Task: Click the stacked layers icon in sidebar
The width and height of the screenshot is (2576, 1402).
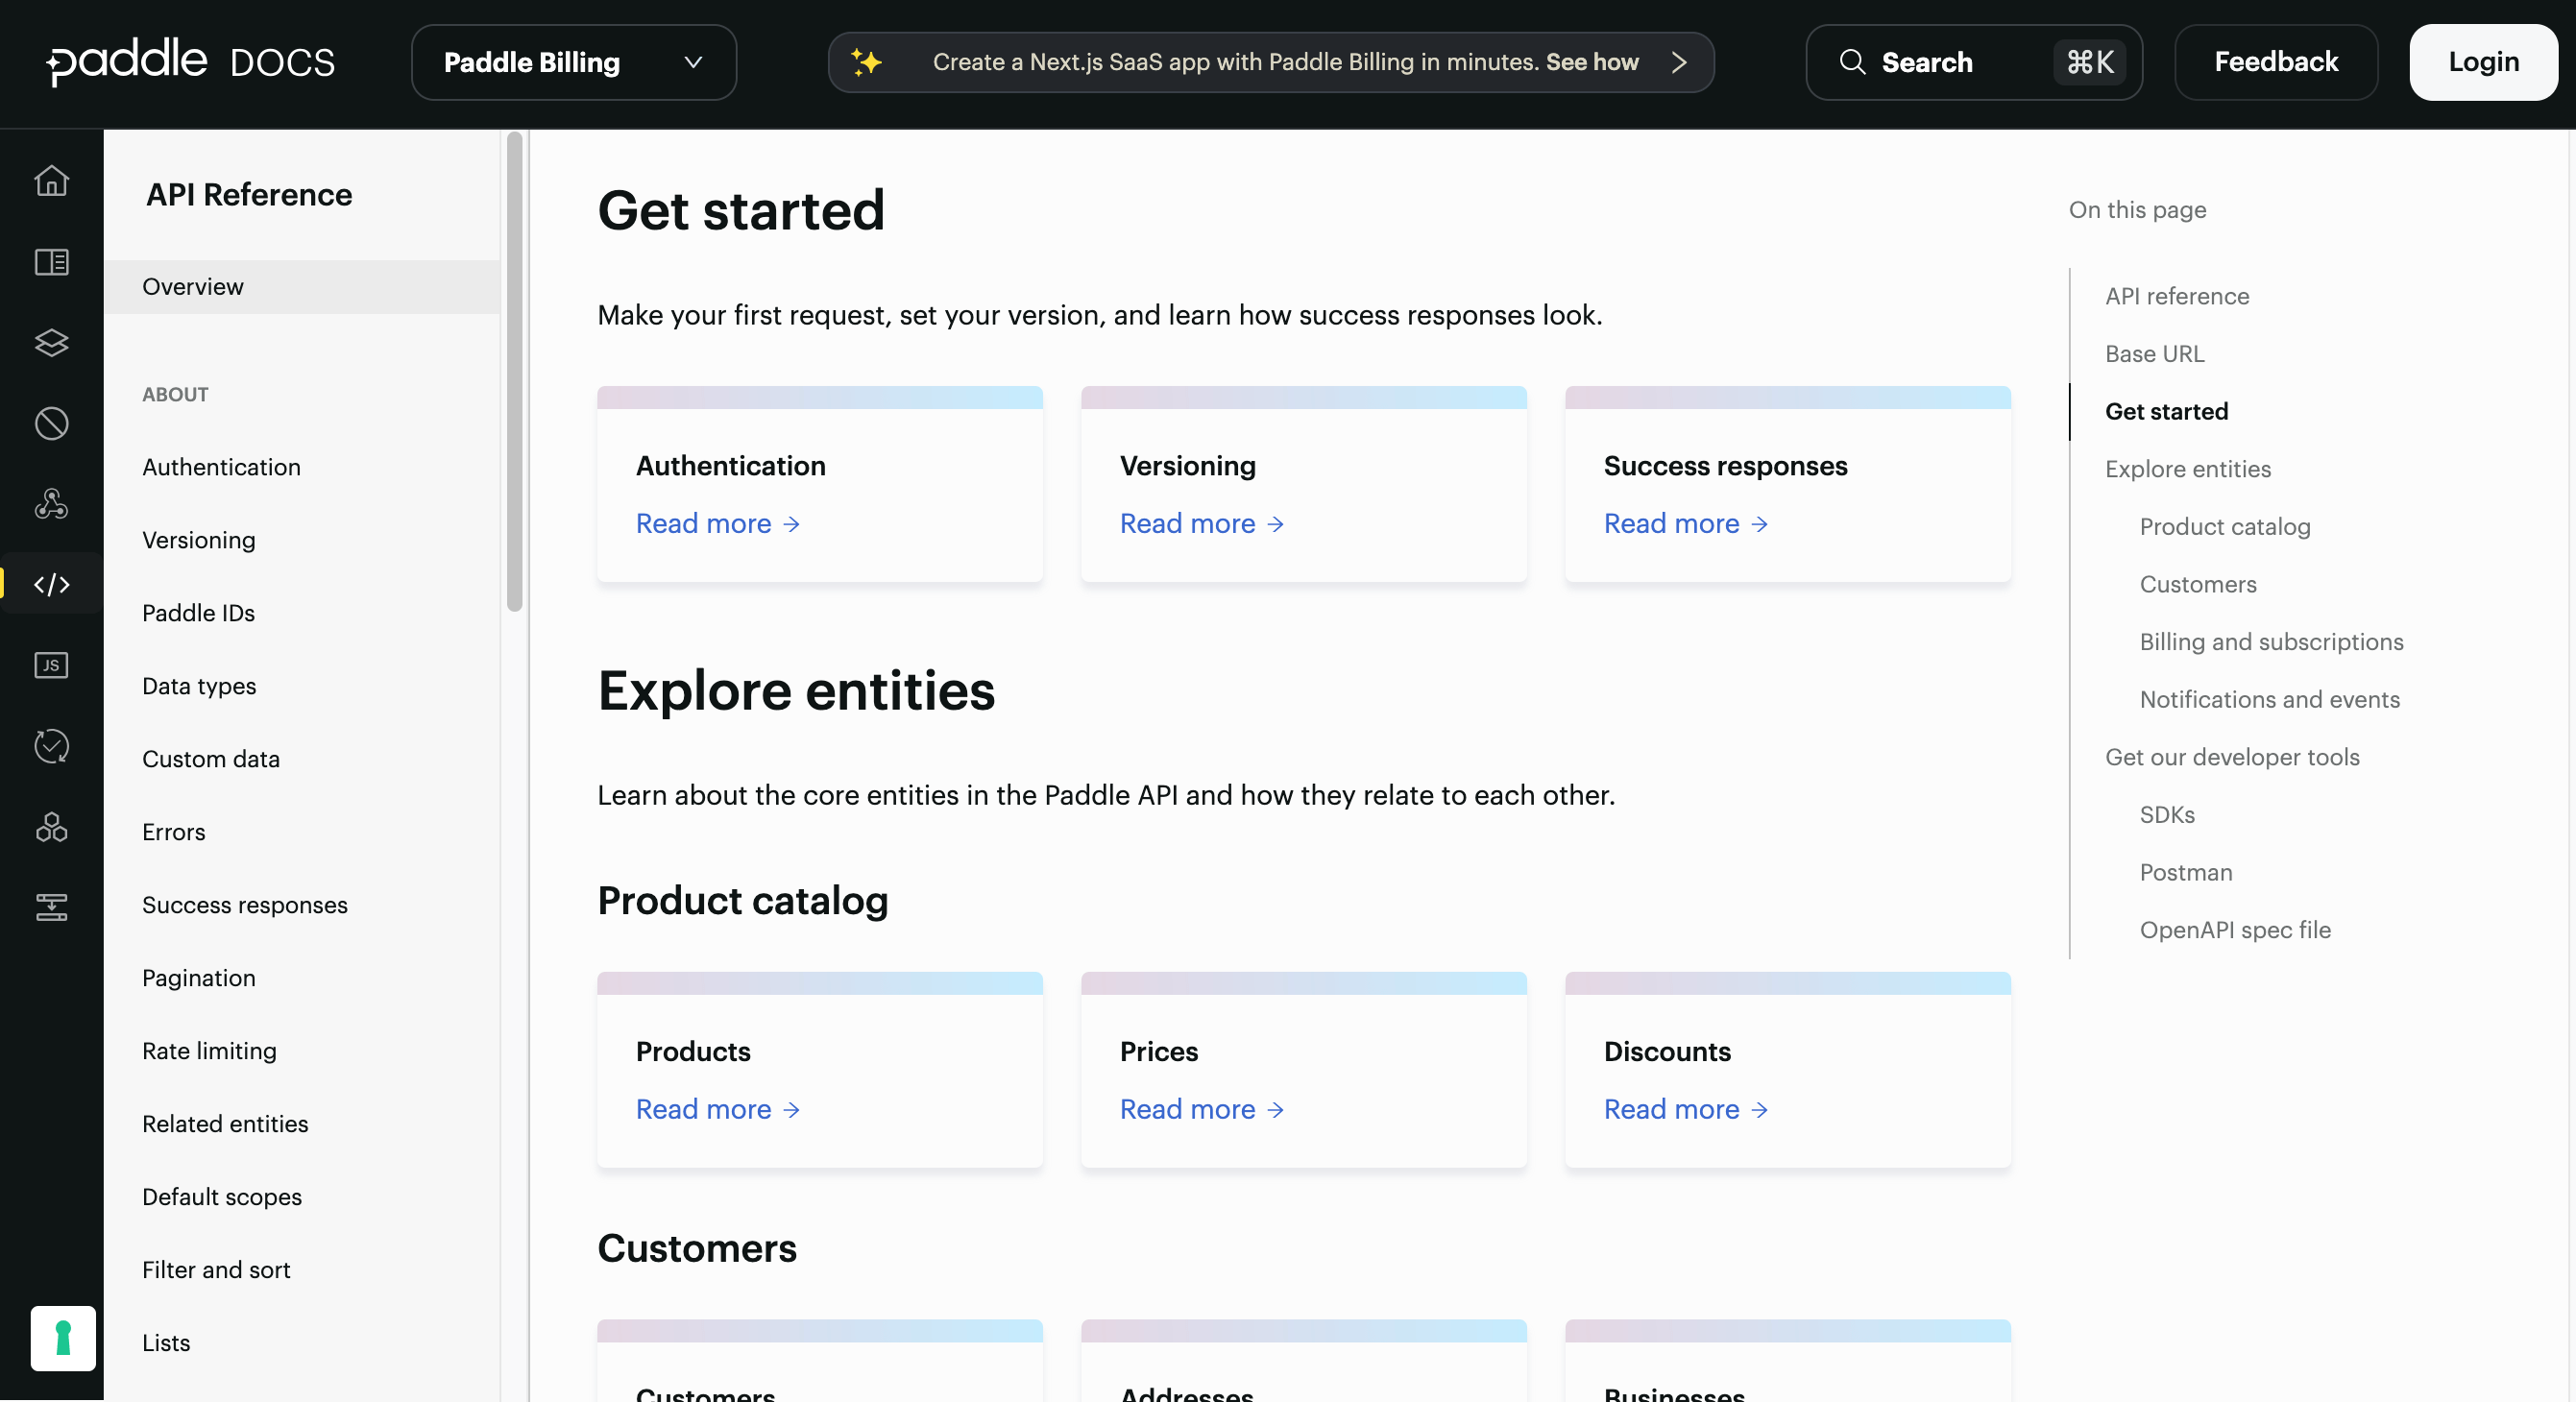Action: 50,343
